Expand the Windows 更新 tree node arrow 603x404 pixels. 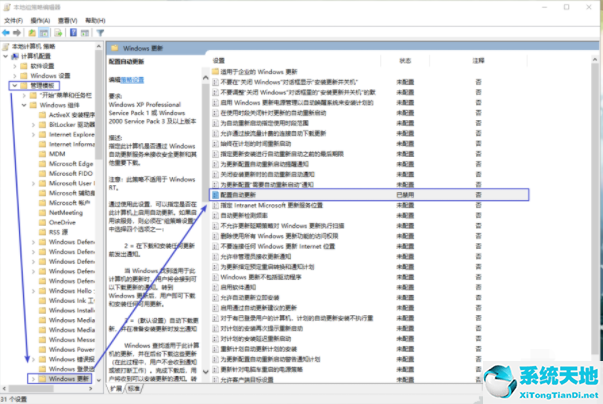(32, 379)
